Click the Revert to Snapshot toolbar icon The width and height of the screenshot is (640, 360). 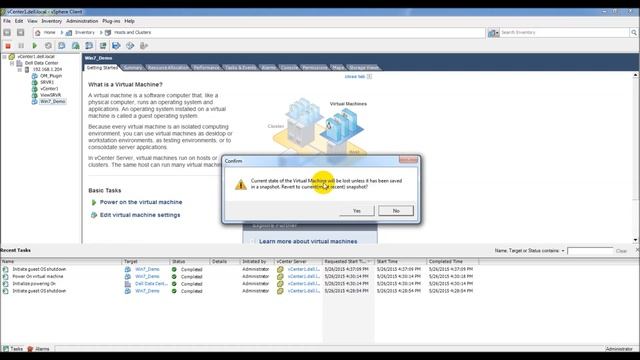click(76, 46)
